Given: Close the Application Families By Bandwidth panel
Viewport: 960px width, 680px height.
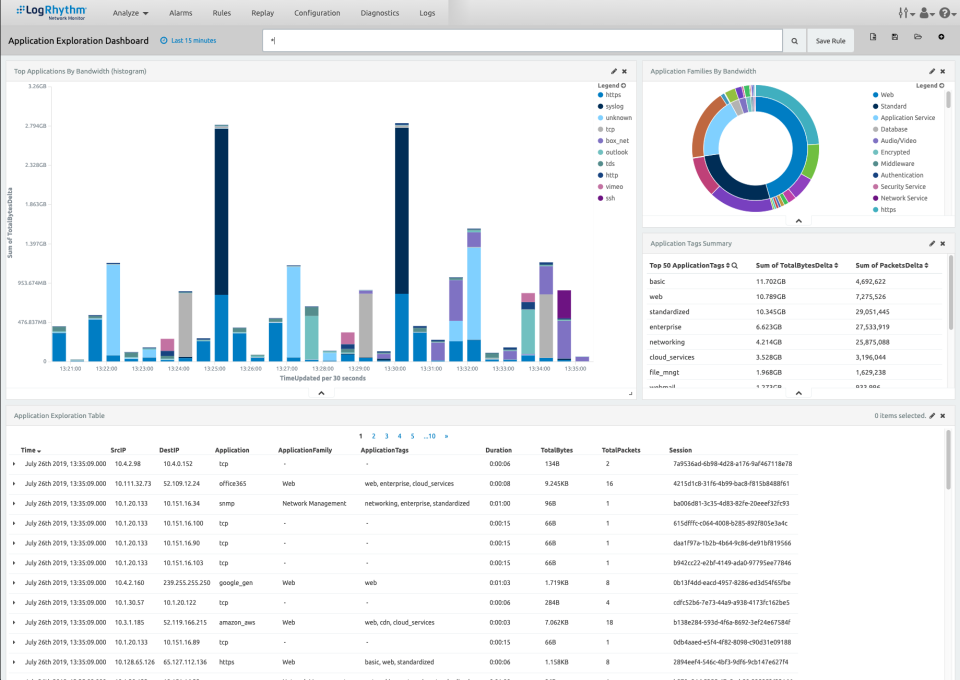Looking at the screenshot, I should click(x=942, y=72).
